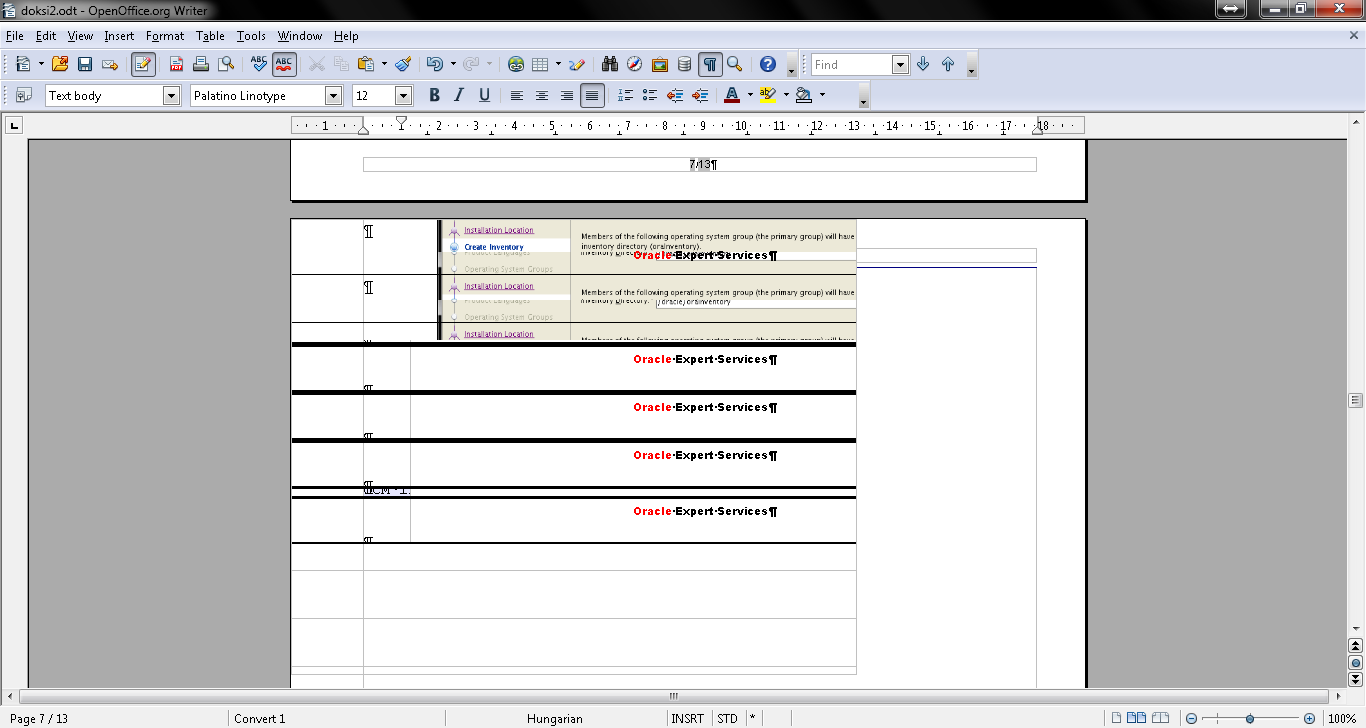Open Find & Replace binoculars icon
The image size is (1366, 728).
[610, 64]
